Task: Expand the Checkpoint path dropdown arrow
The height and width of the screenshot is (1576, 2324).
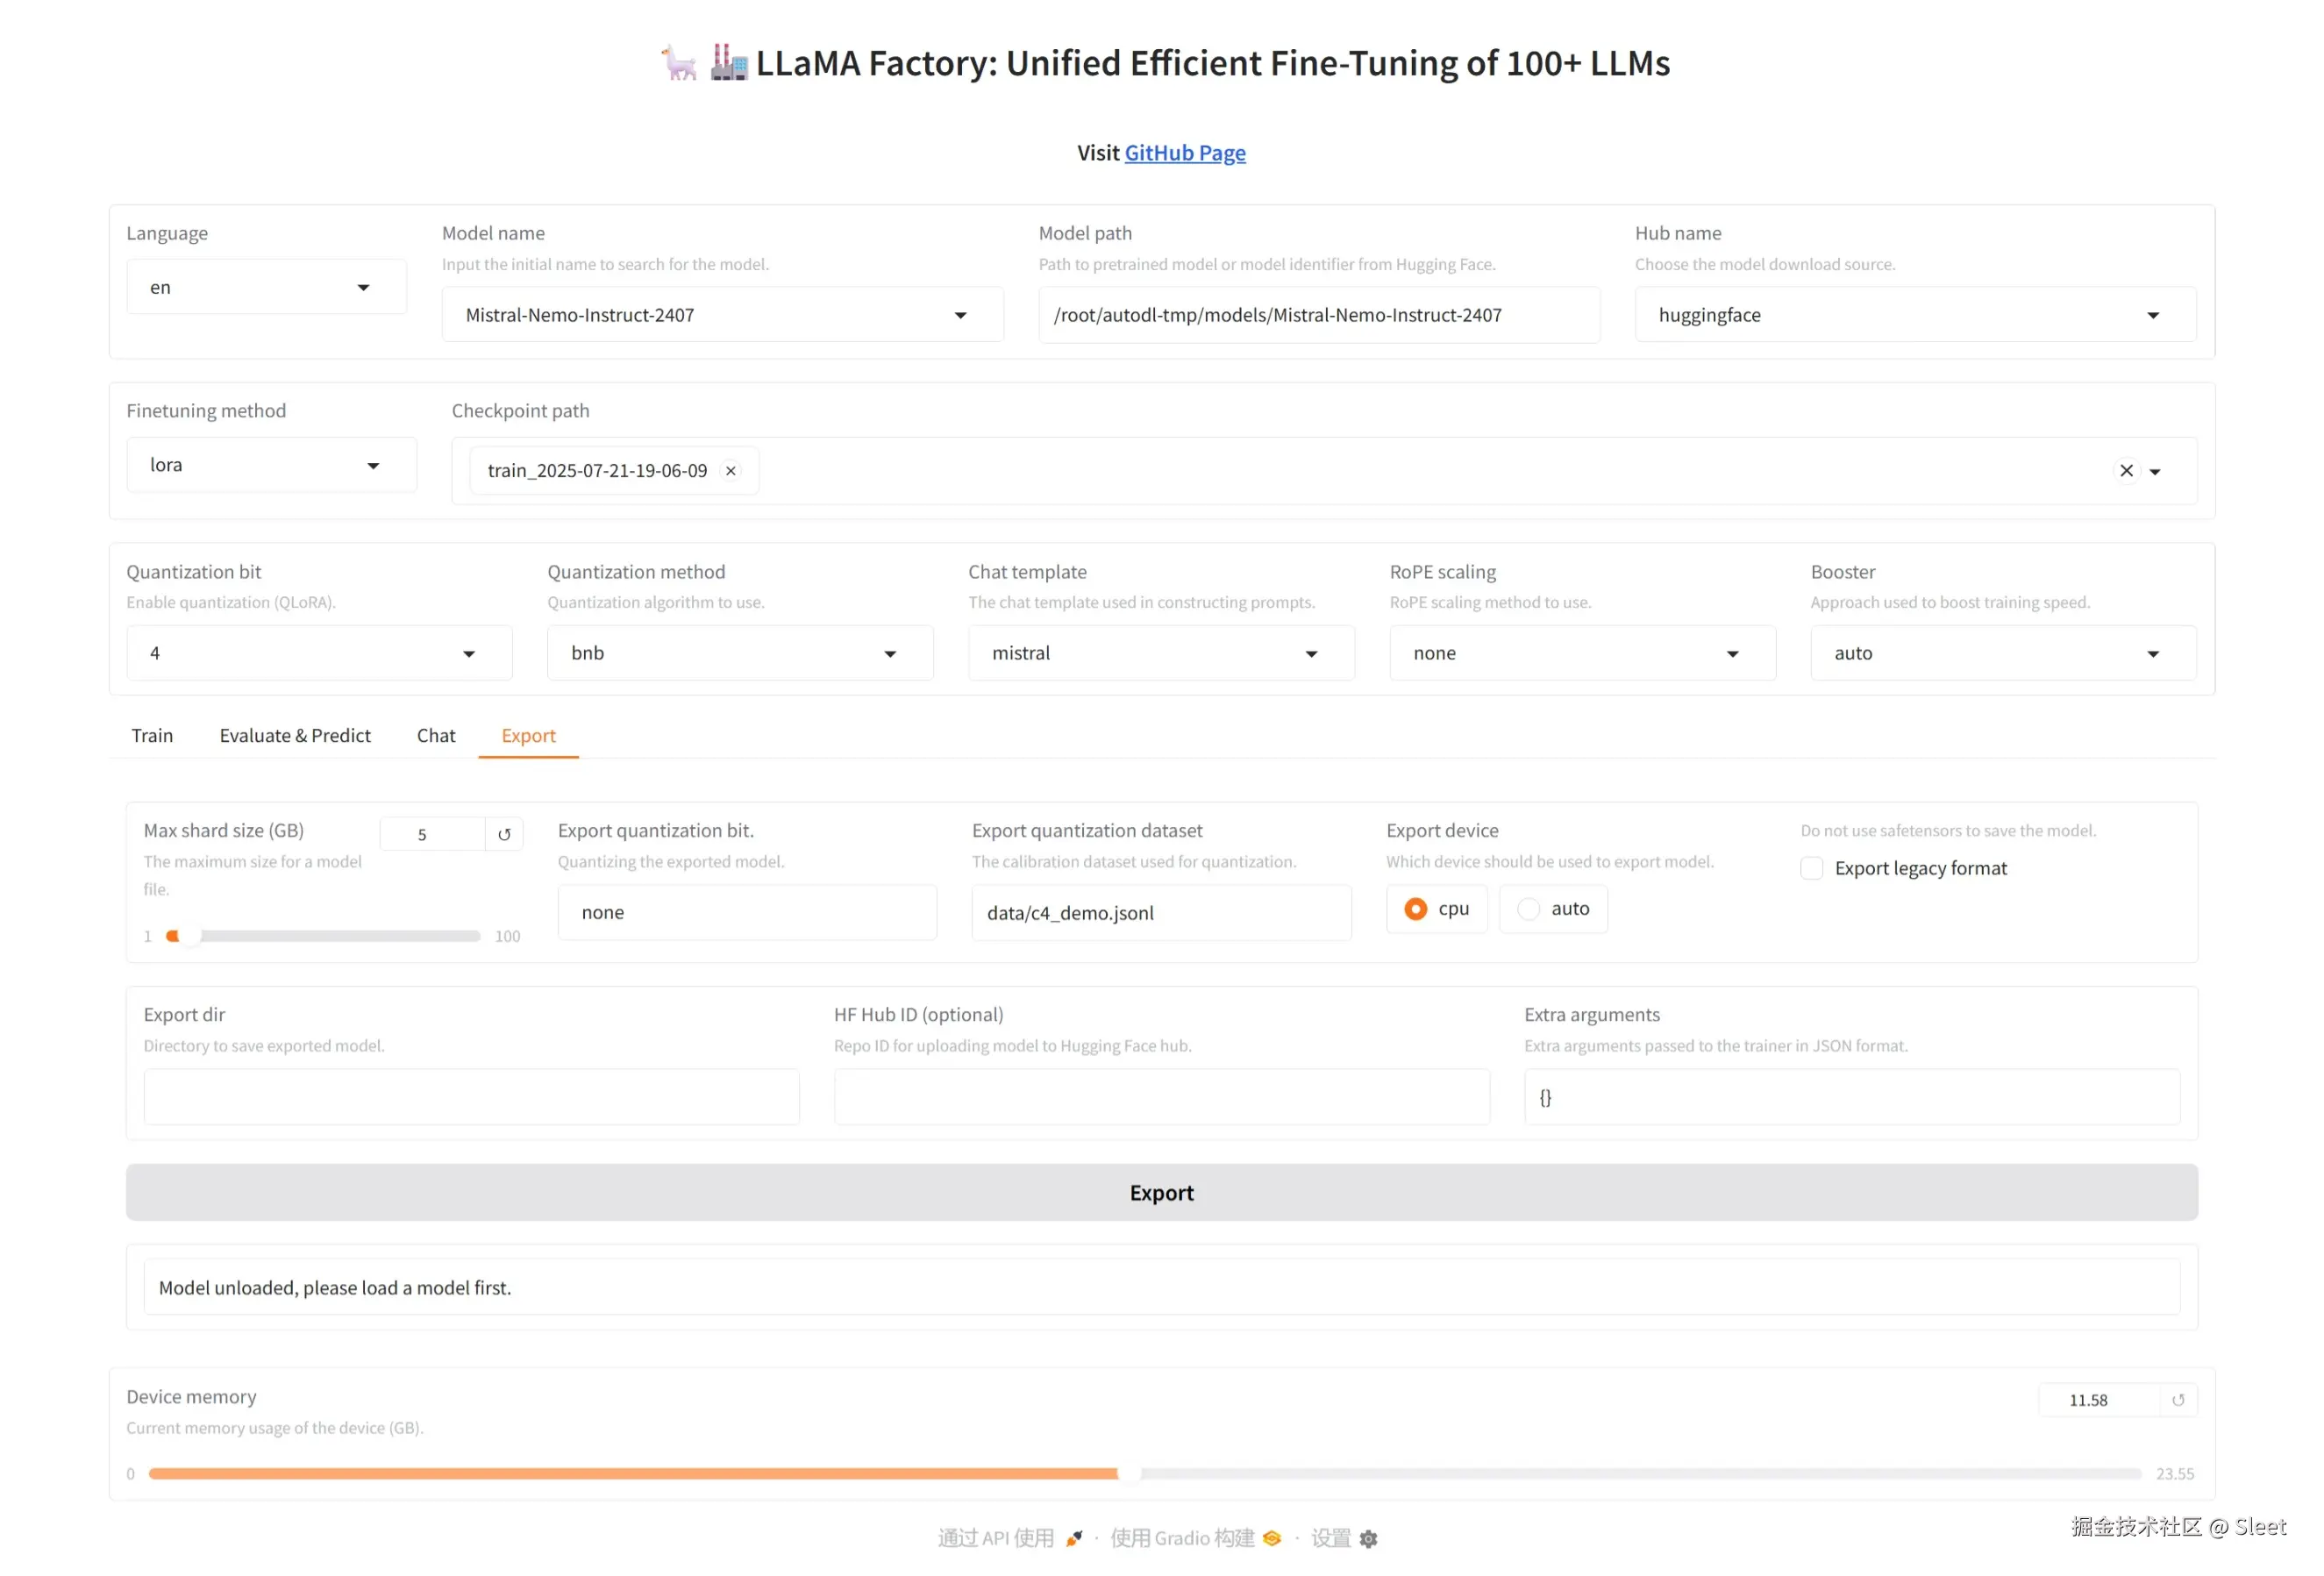Action: click(x=2155, y=472)
